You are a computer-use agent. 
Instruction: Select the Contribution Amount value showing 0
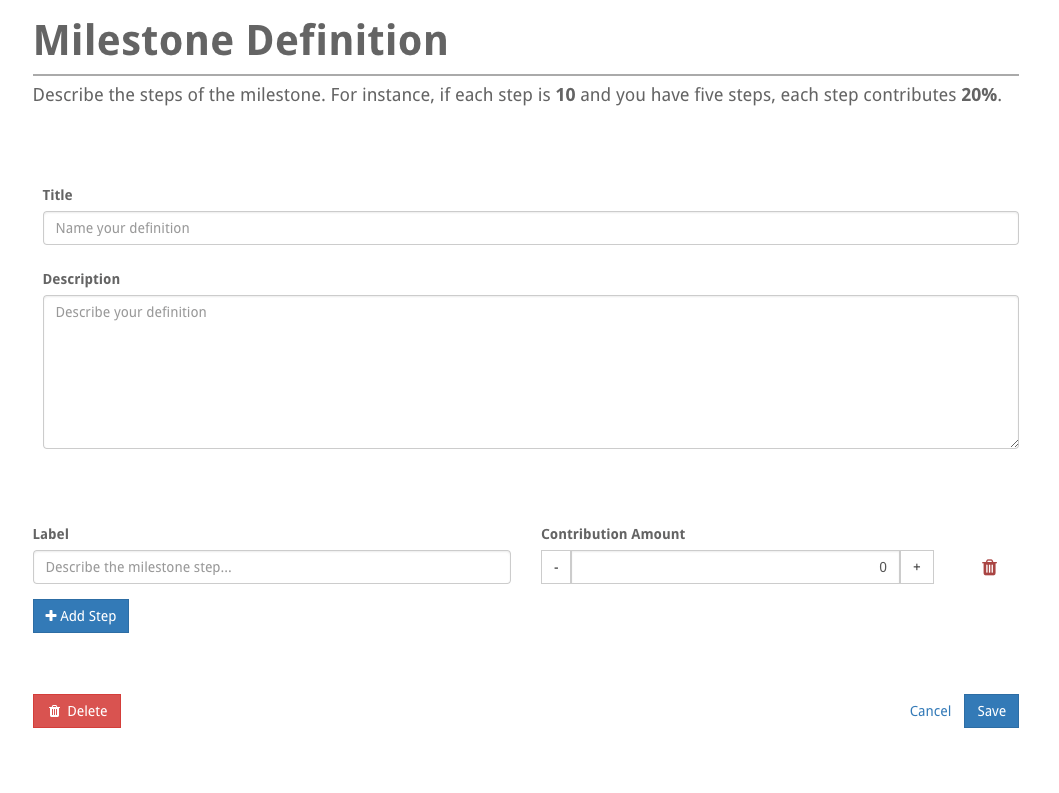point(735,567)
